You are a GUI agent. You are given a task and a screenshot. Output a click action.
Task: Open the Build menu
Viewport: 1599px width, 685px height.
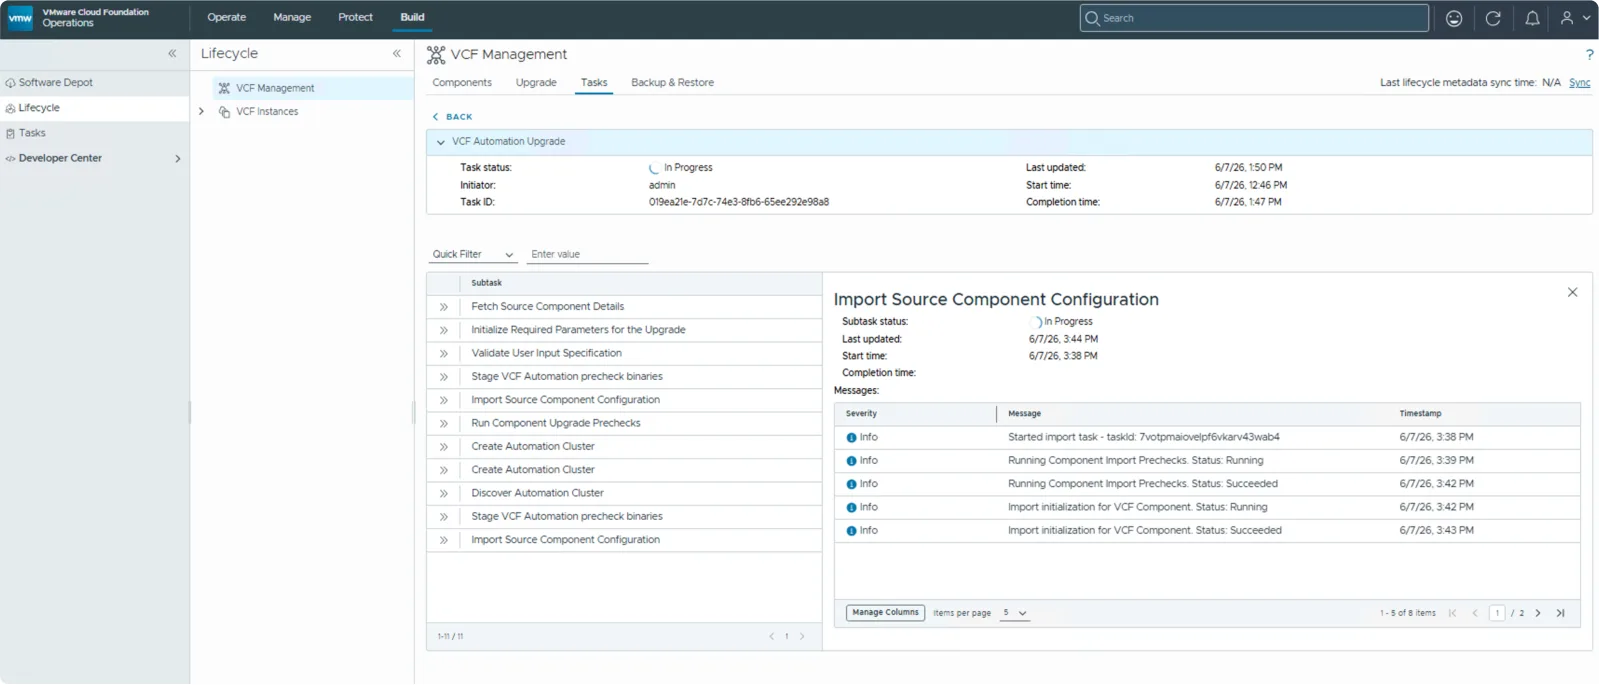(412, 17)
